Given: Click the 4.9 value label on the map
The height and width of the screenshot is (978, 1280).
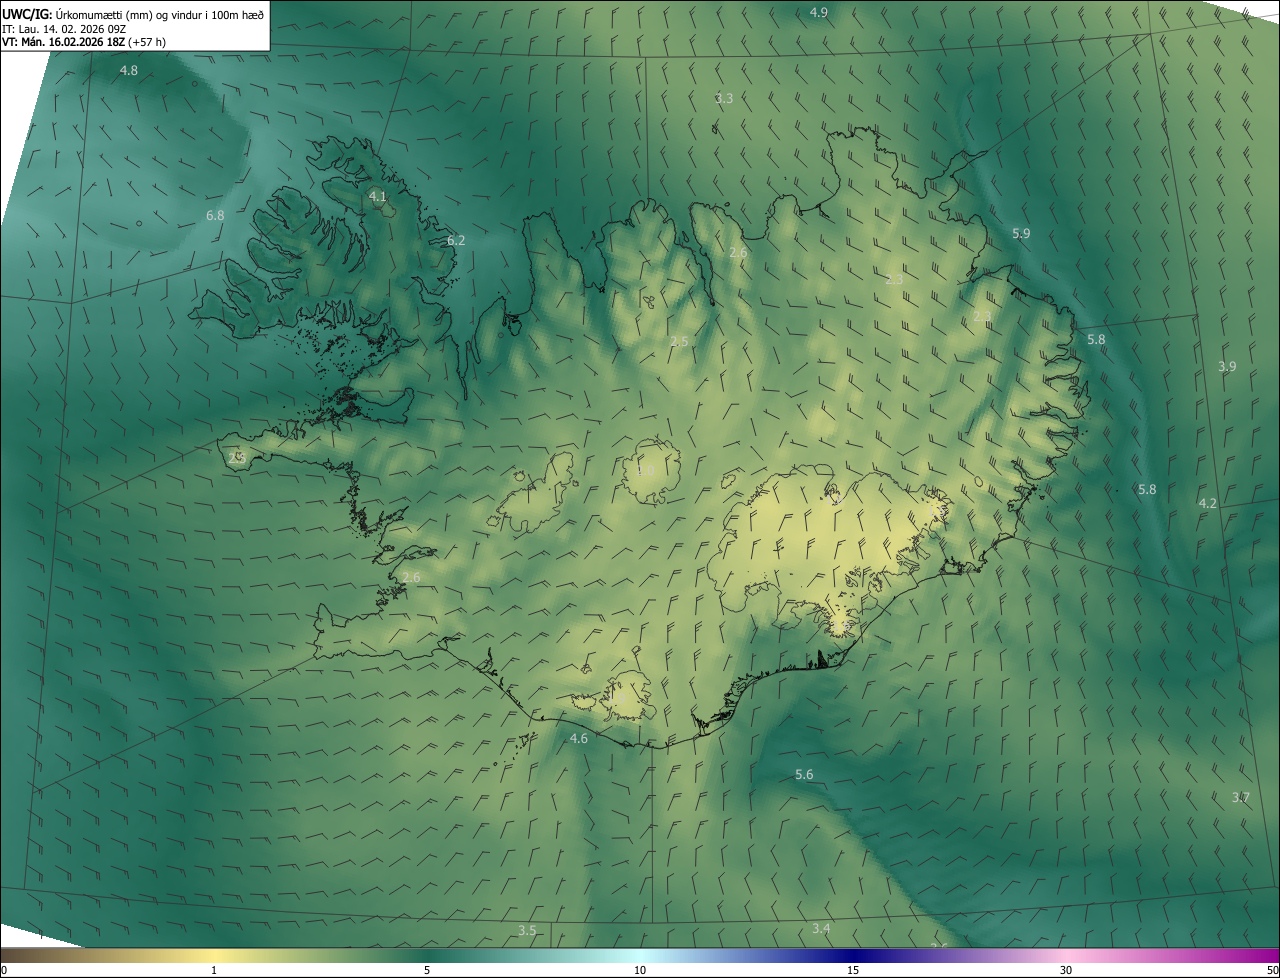Looking at the screenshot, I should coord(818,12).
